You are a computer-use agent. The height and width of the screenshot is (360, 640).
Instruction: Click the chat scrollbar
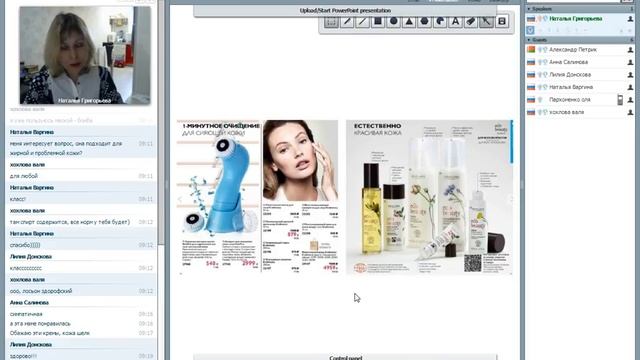tap(161, 122)
